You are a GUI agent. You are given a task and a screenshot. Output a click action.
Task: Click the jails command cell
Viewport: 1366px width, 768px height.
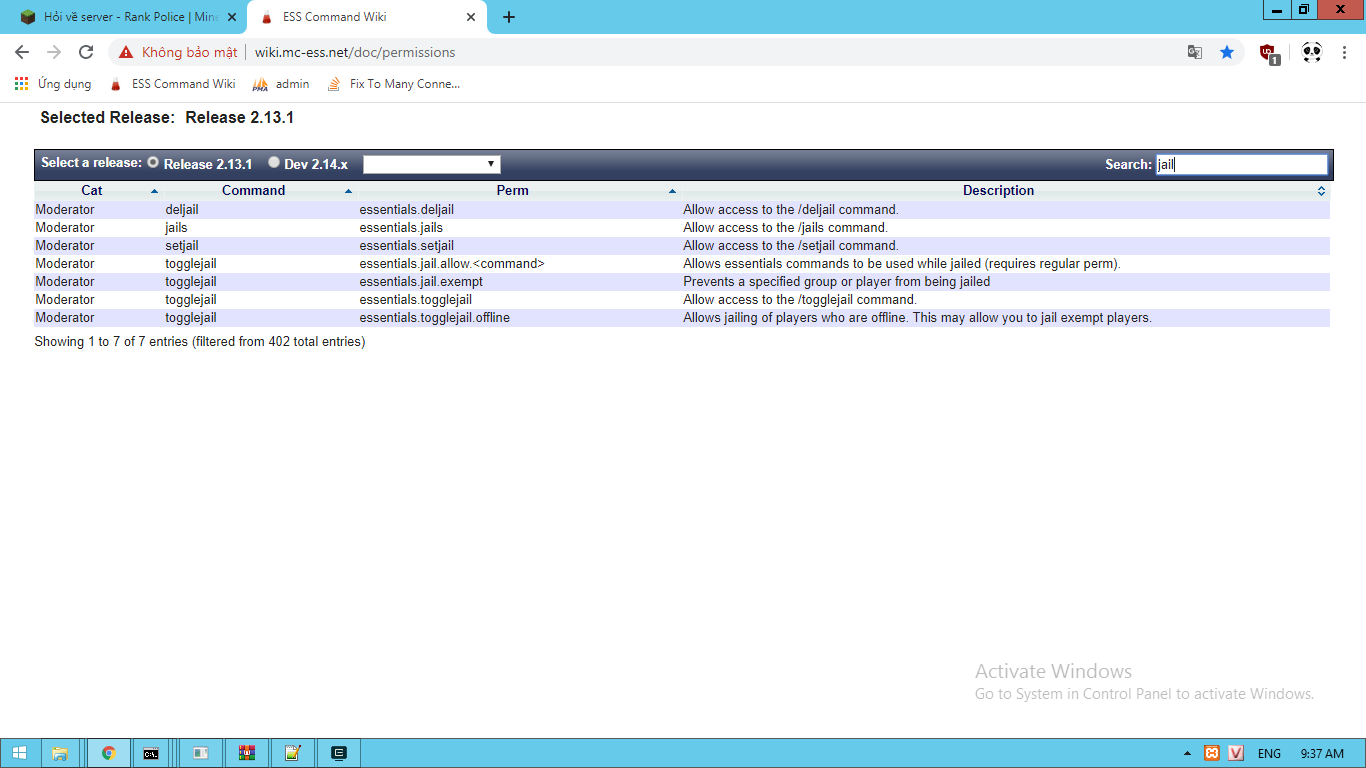tap(176, 228)
